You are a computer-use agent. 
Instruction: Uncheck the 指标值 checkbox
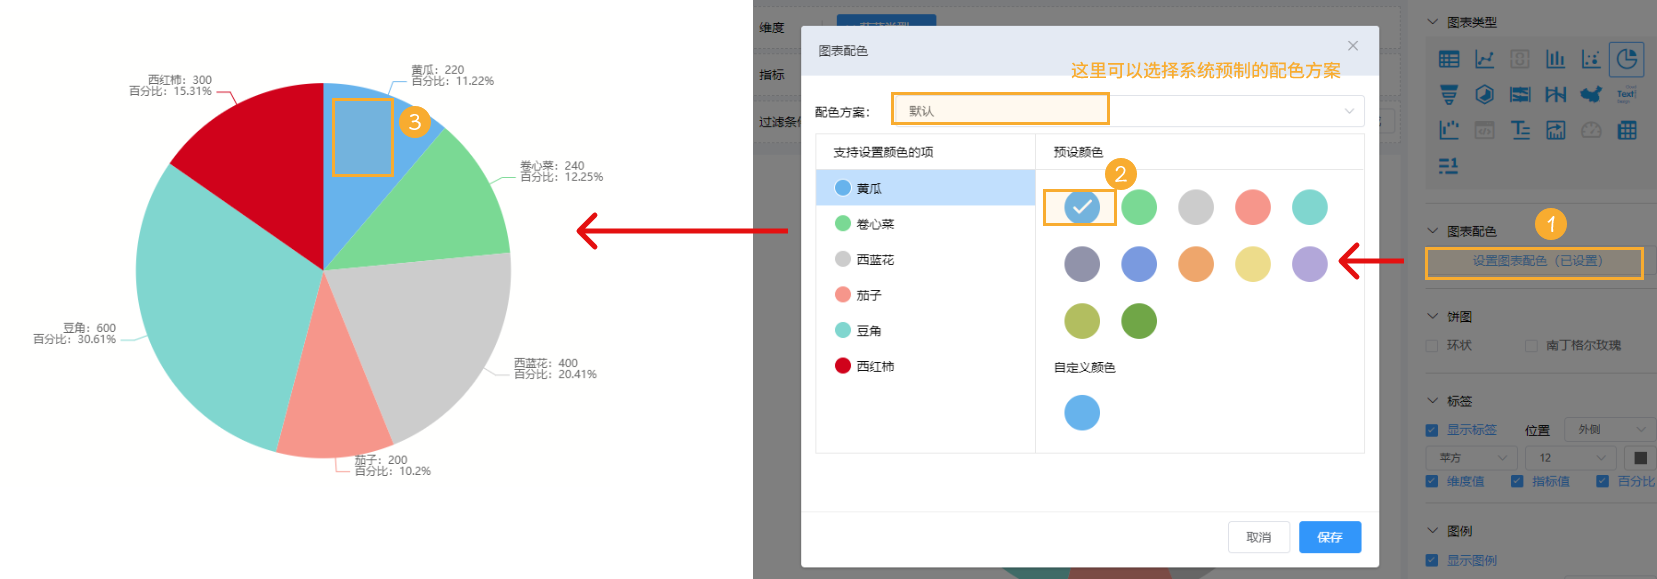click(x=1517, y=481)
